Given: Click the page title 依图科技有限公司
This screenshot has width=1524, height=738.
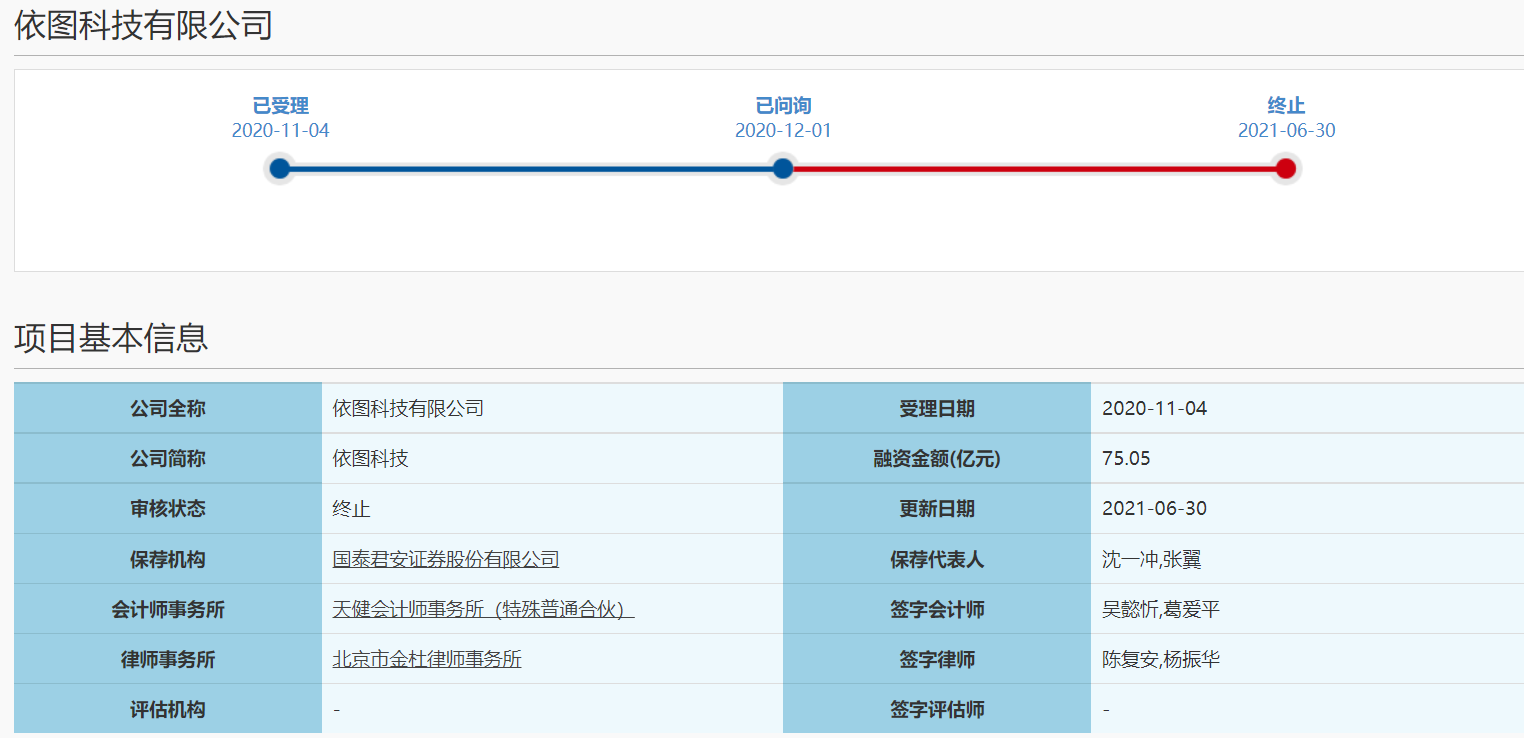Looking at the screenshot, I should [144, 26].
